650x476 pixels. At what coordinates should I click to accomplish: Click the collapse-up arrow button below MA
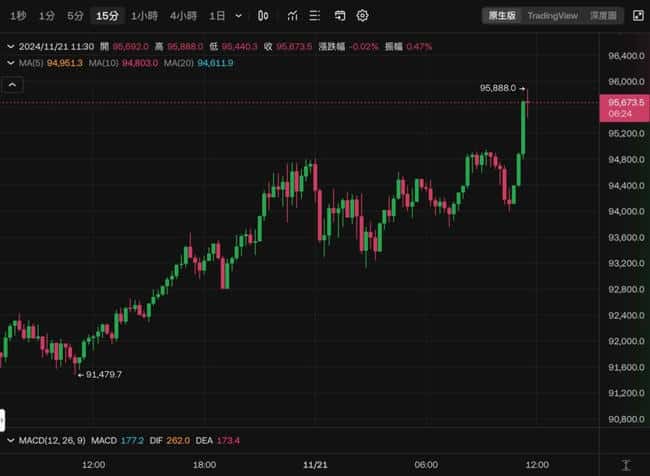(12, 85)
